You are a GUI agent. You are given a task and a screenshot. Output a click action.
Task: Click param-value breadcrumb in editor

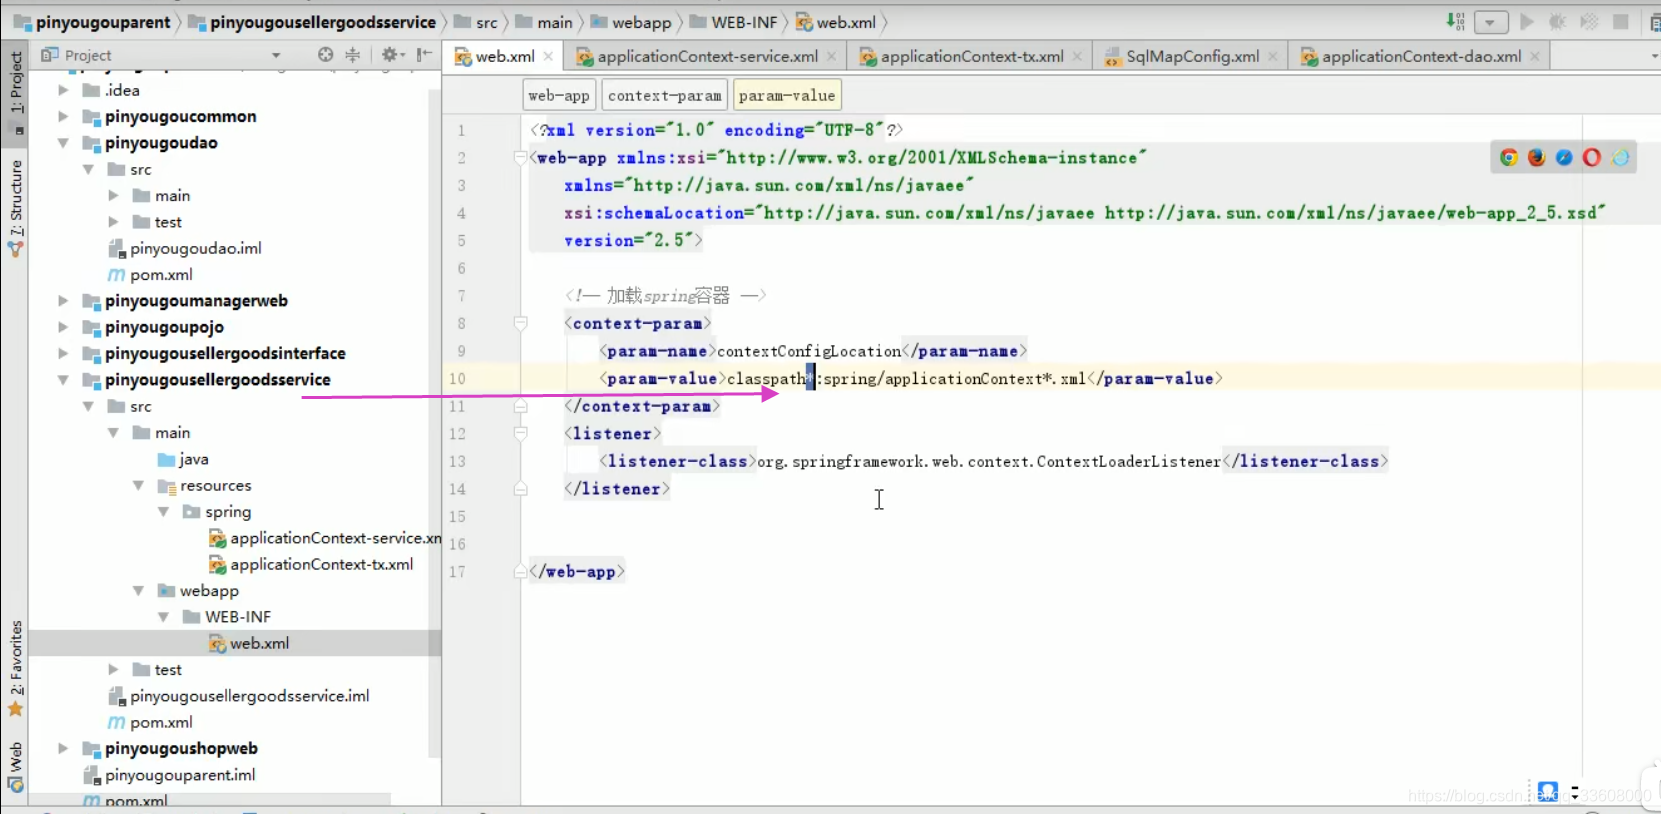786,95
